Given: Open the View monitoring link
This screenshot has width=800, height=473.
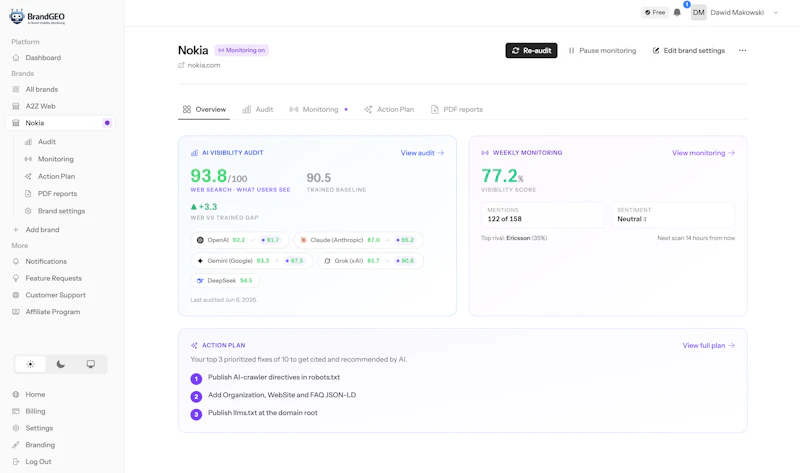Looking at the screenshot, I should tap(703, 153).
